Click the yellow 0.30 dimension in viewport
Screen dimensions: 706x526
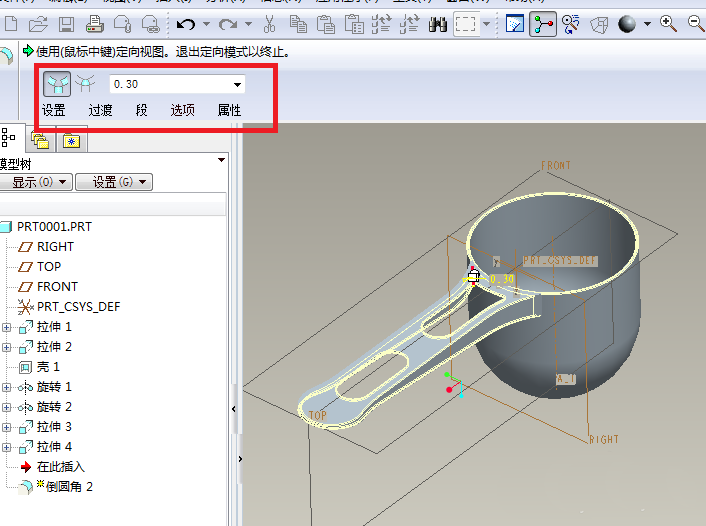[x=502, y=279]
